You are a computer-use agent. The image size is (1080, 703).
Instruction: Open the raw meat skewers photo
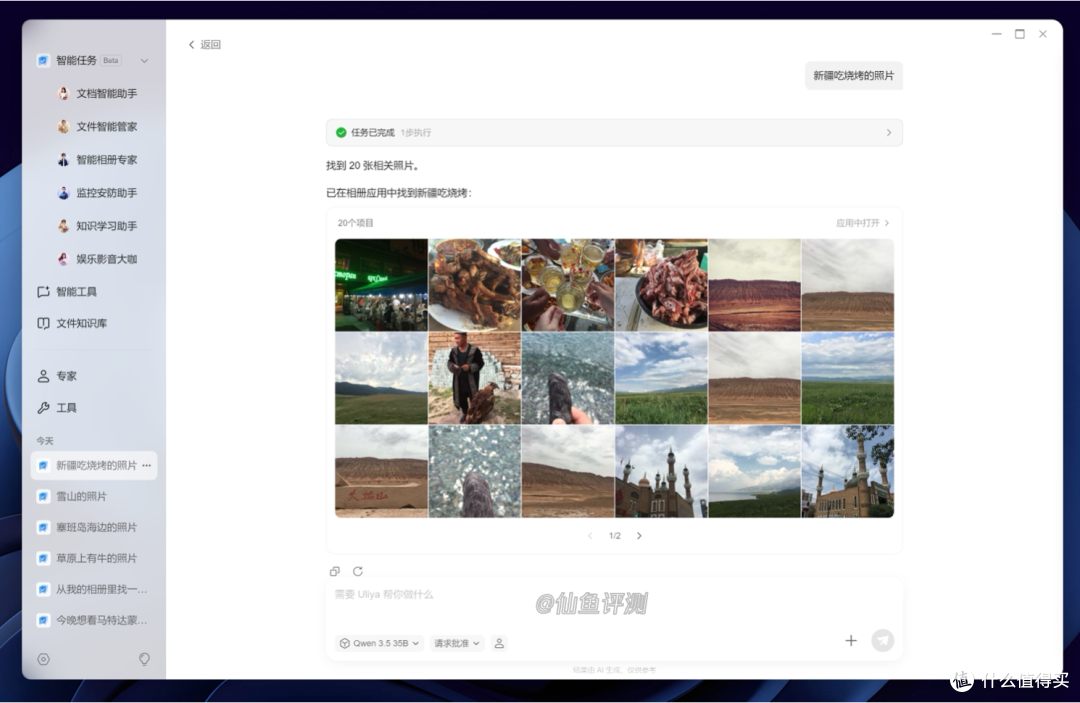[x=661, y=285]
